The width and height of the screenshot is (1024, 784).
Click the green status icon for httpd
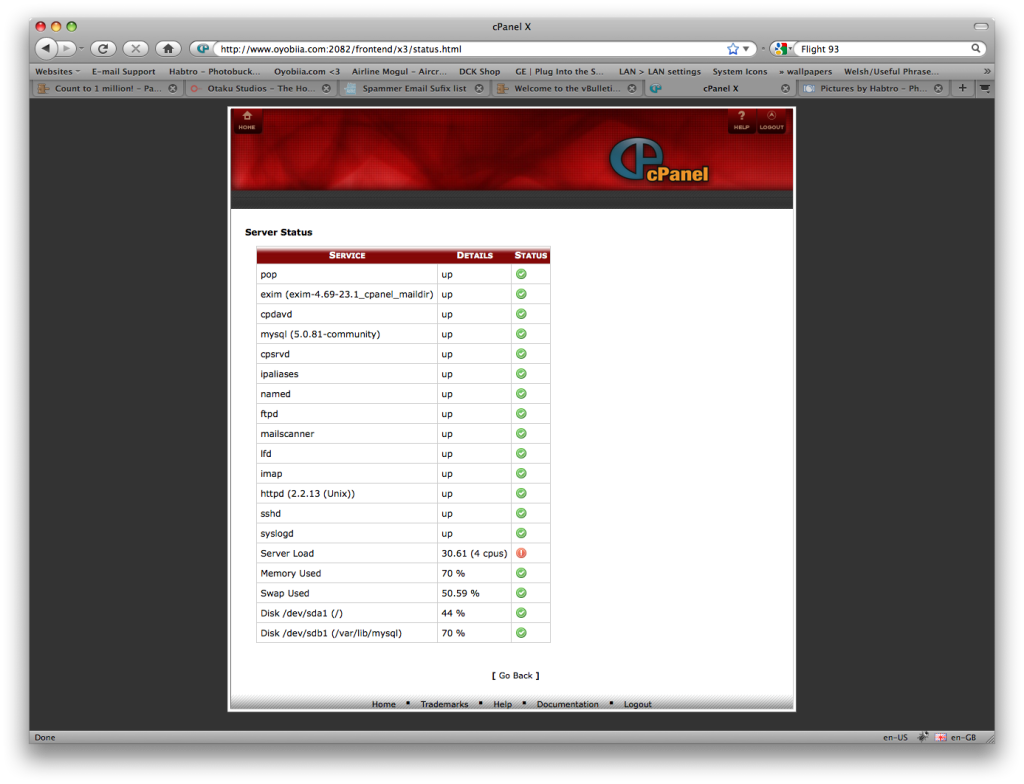click(x=521, y=493)
